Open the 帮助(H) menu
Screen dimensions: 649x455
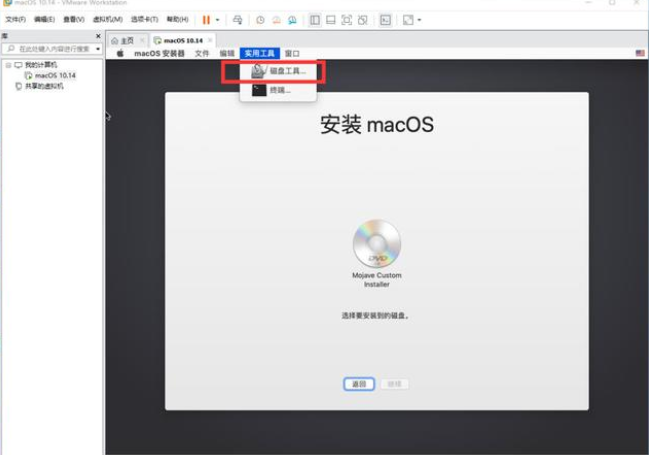[x=177, y=19]
